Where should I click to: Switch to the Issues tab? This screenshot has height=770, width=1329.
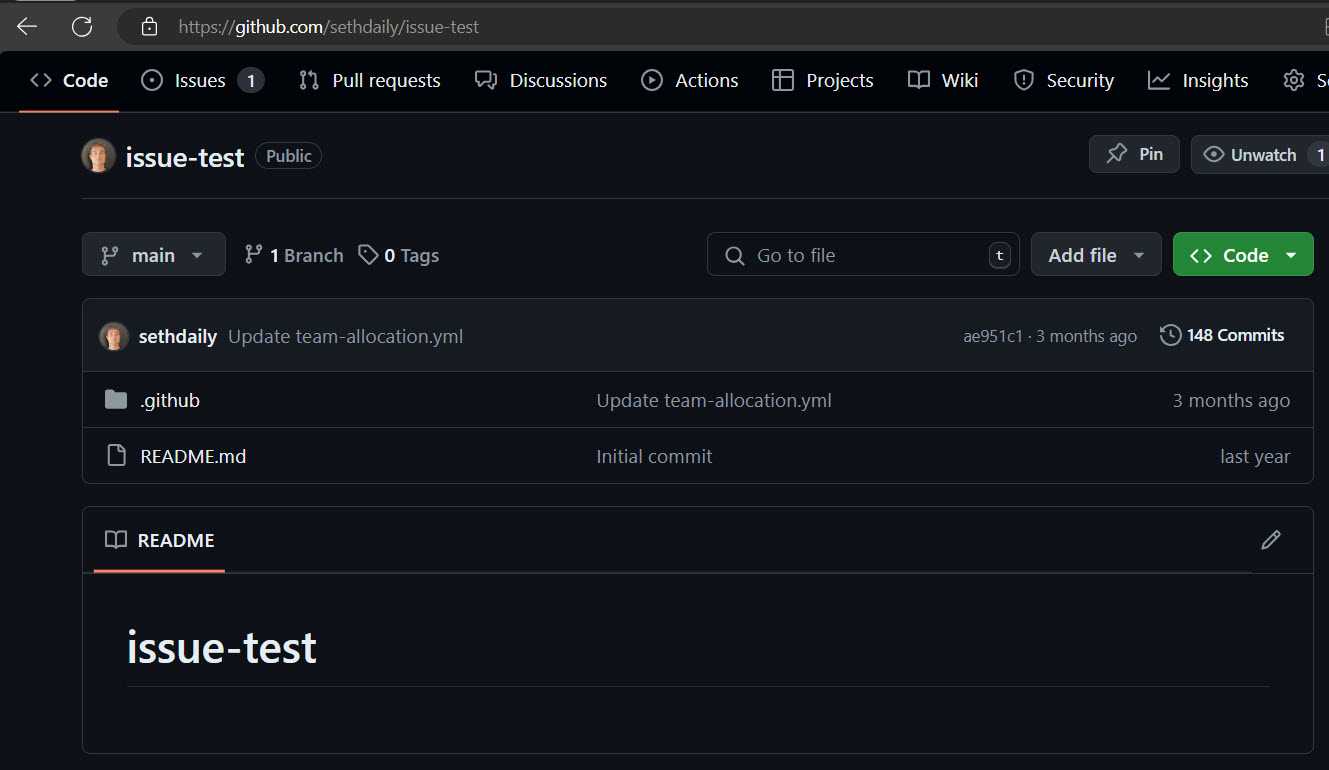(x=200, y=81)
